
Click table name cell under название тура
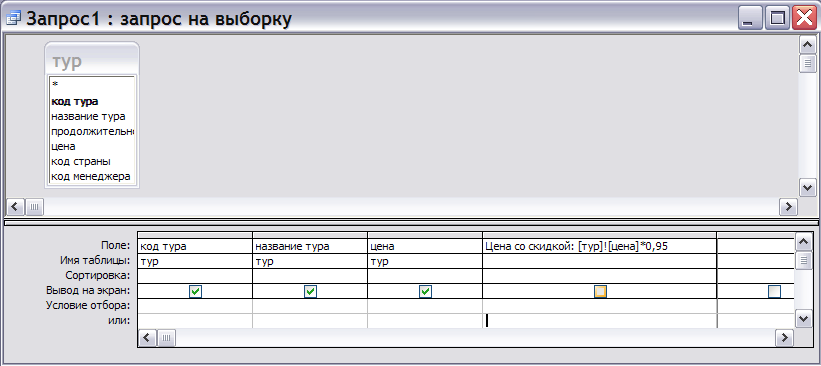tap(310, 262)
